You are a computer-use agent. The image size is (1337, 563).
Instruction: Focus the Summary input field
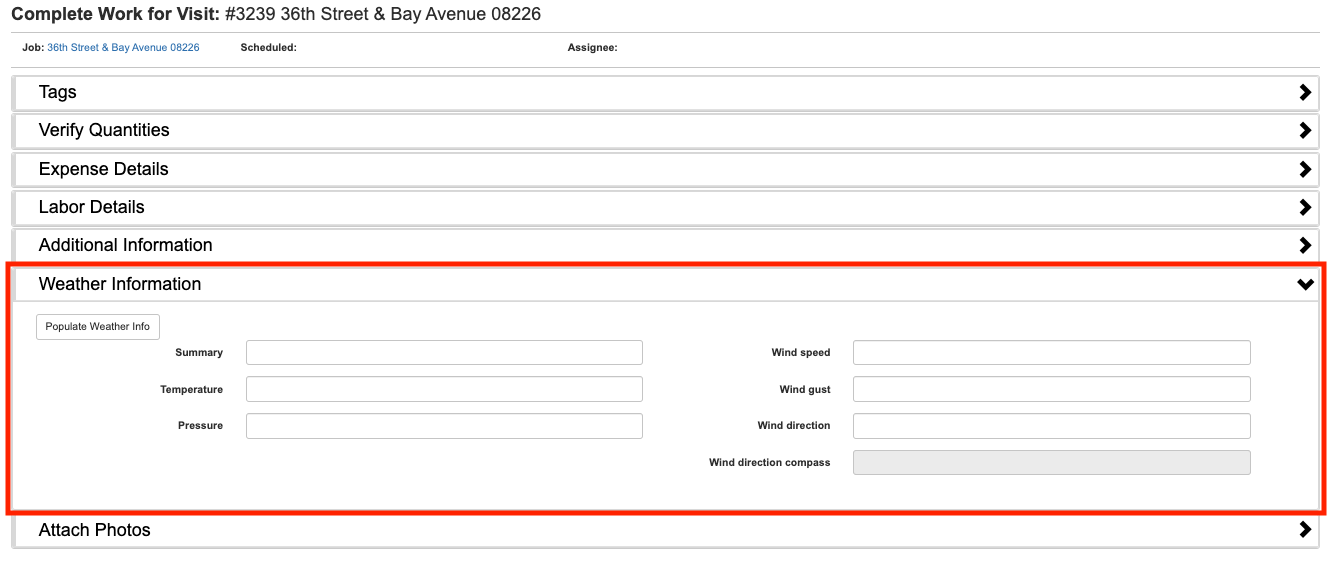(444, 352)
